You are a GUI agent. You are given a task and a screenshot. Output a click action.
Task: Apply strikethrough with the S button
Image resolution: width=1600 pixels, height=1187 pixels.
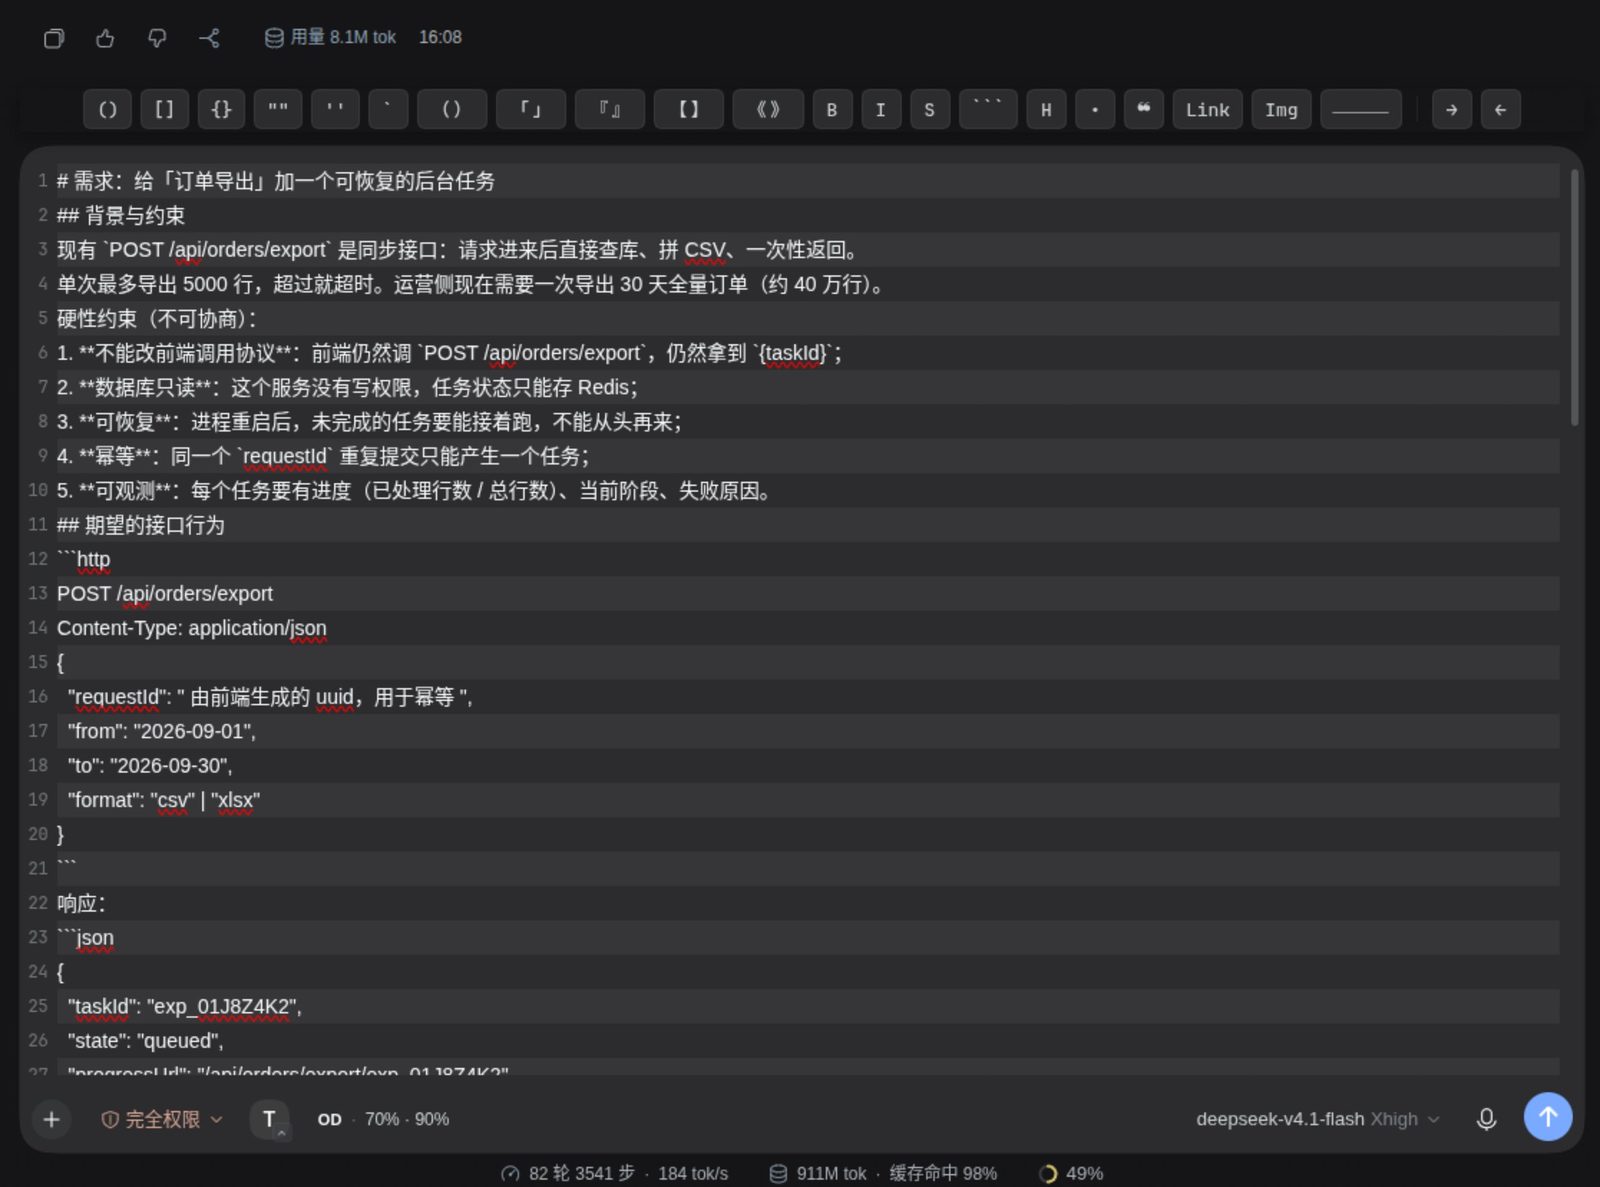point(930,109)
